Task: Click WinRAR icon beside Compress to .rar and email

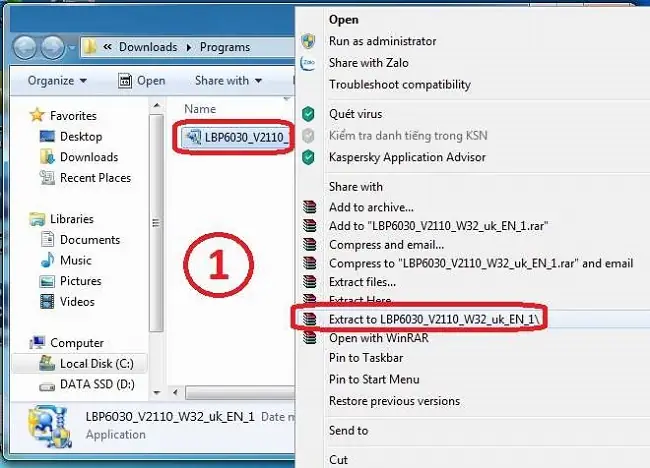Action: click(310, 263)
